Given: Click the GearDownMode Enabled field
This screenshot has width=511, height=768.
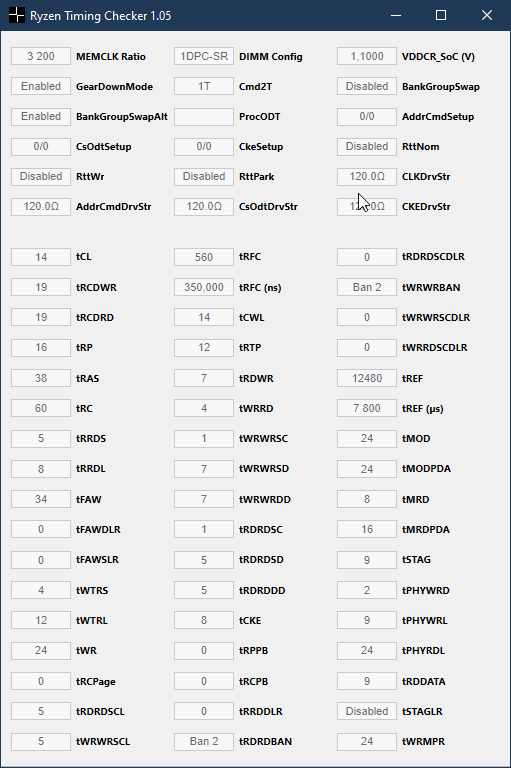Looking at the screenshot, I should pyautogui.click(x=41, y=86).
